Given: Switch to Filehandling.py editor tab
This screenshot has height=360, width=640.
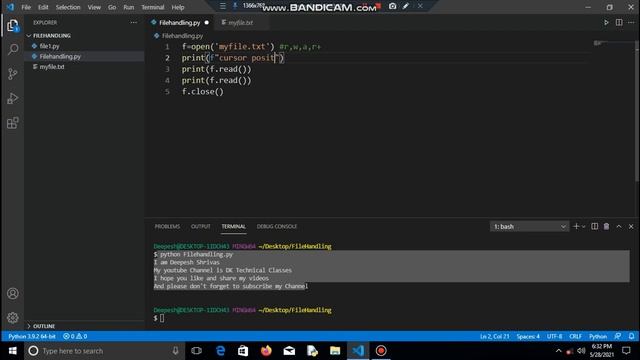Looking at the screenshot, I should [x=180, y=22].
